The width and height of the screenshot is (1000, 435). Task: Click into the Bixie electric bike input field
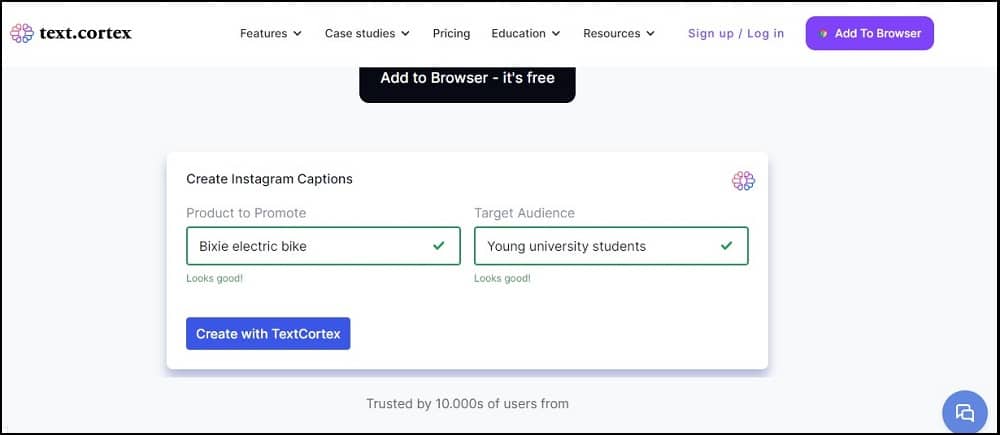(x=323, y=246)
